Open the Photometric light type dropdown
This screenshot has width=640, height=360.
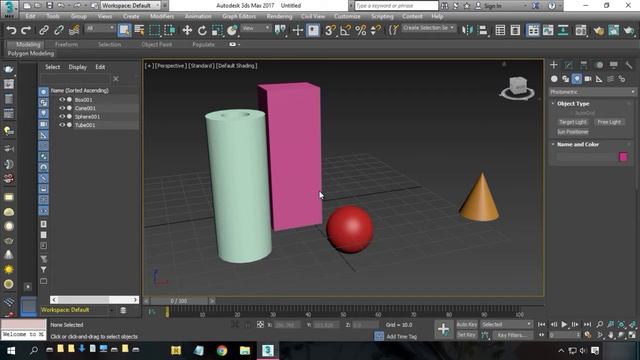592,92
